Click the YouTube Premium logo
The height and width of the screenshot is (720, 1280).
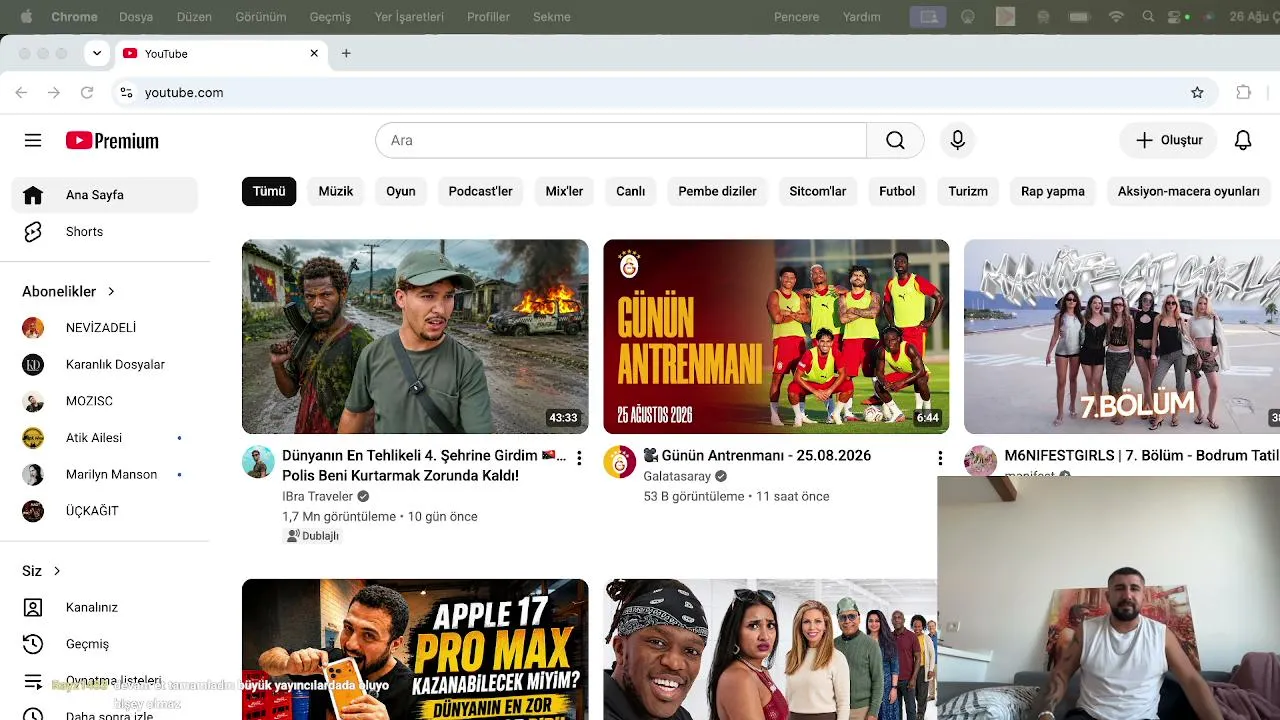click(x=112, y=141)
